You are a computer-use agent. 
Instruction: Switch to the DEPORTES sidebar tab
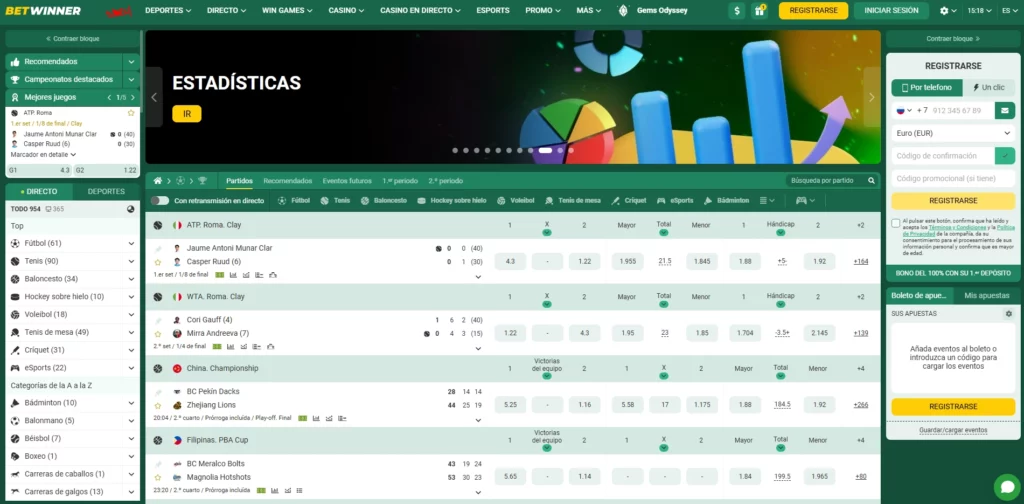point(106,191)
